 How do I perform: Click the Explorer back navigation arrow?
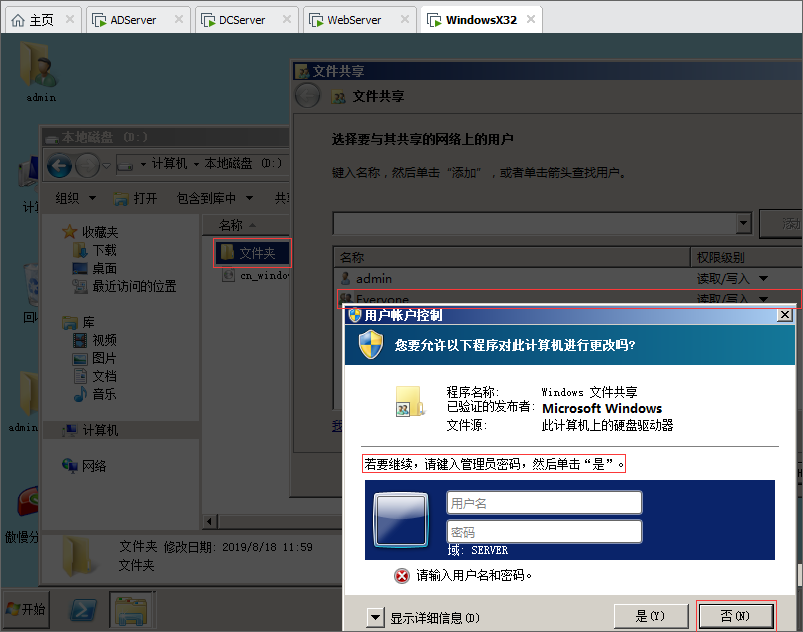[x=59, y=165]
